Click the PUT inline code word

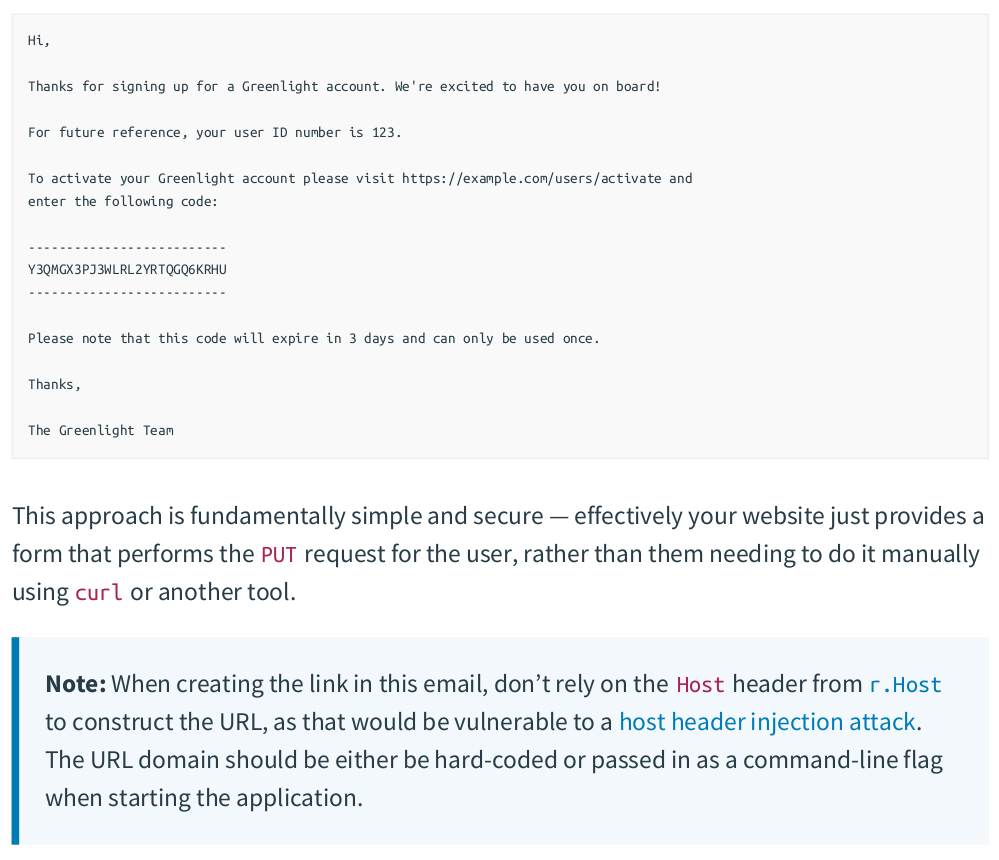(x=277, y=555)
